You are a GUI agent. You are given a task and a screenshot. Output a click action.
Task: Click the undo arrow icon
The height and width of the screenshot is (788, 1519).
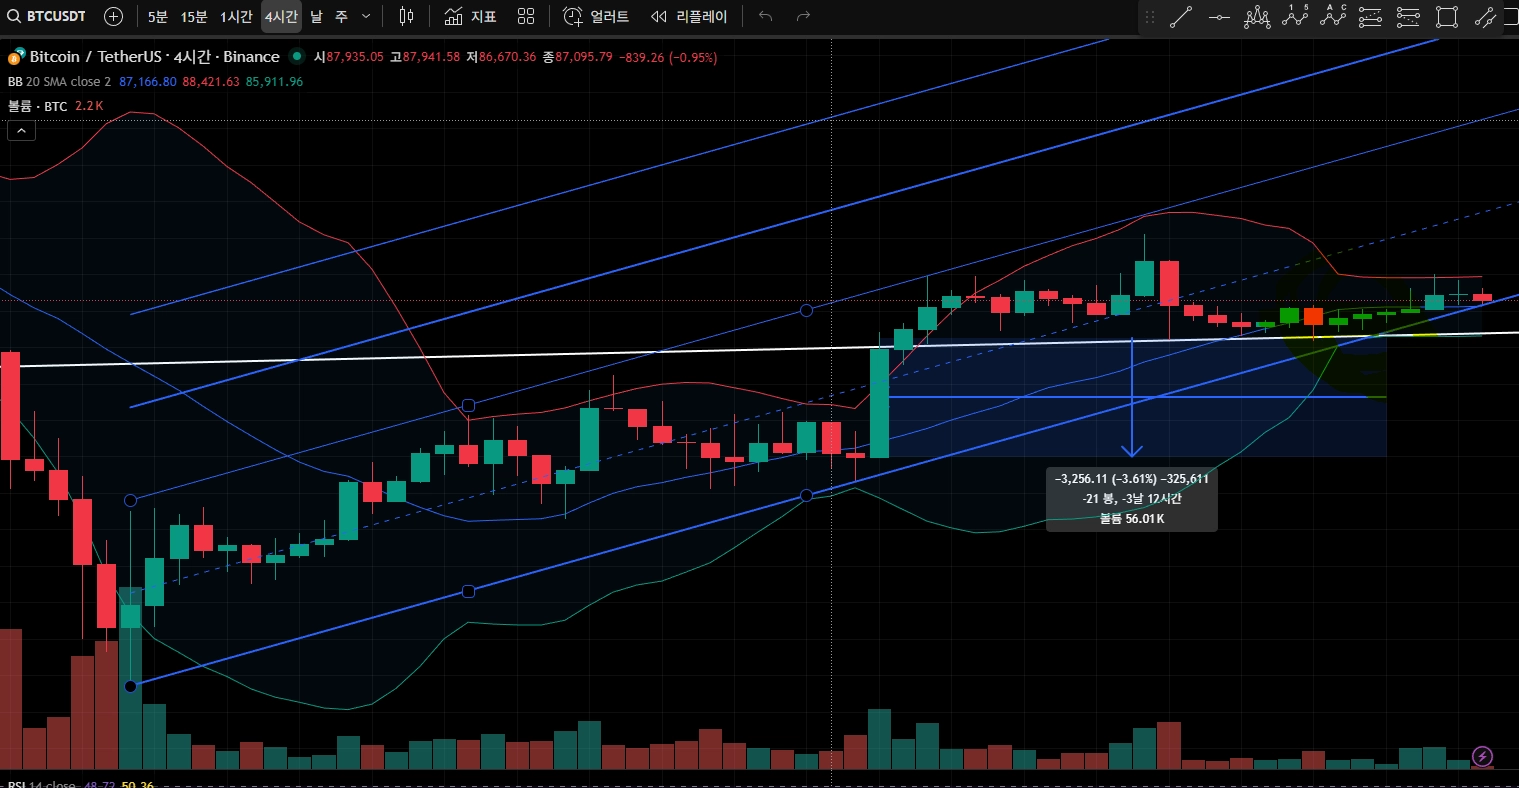[x=766, y=16]
